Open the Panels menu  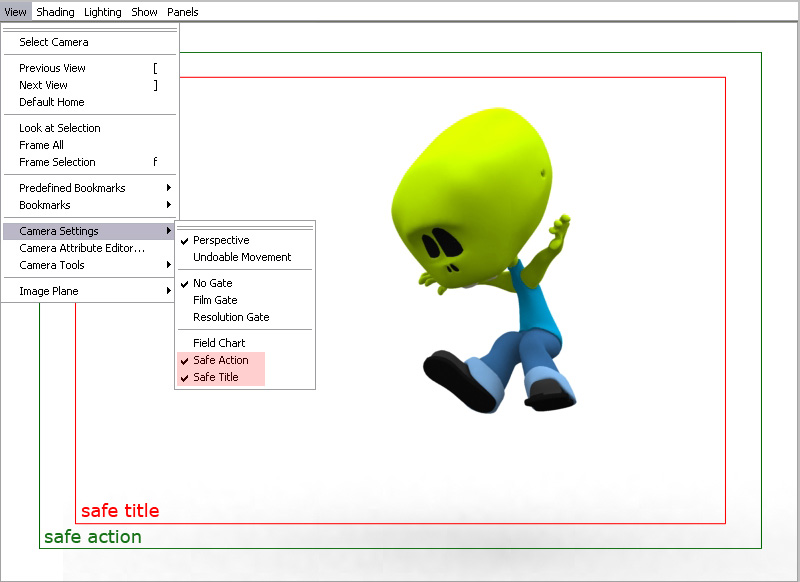pyautogui.click(x=182, y=12)
